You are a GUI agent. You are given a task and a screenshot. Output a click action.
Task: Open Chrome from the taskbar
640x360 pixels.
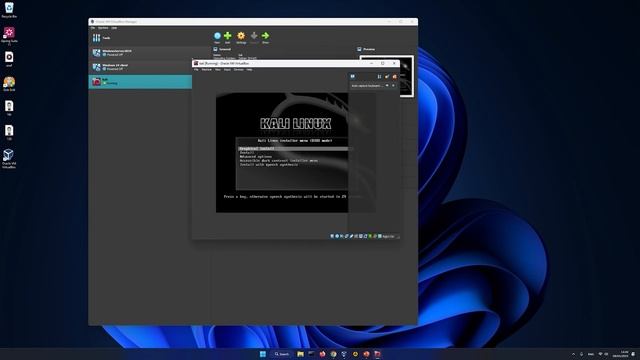click(333, 354)
